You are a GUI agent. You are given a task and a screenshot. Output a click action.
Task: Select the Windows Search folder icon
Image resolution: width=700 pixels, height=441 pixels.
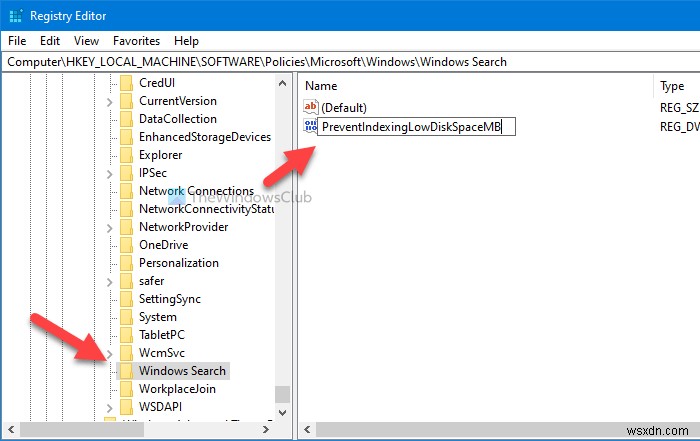[x=126, y=371]
